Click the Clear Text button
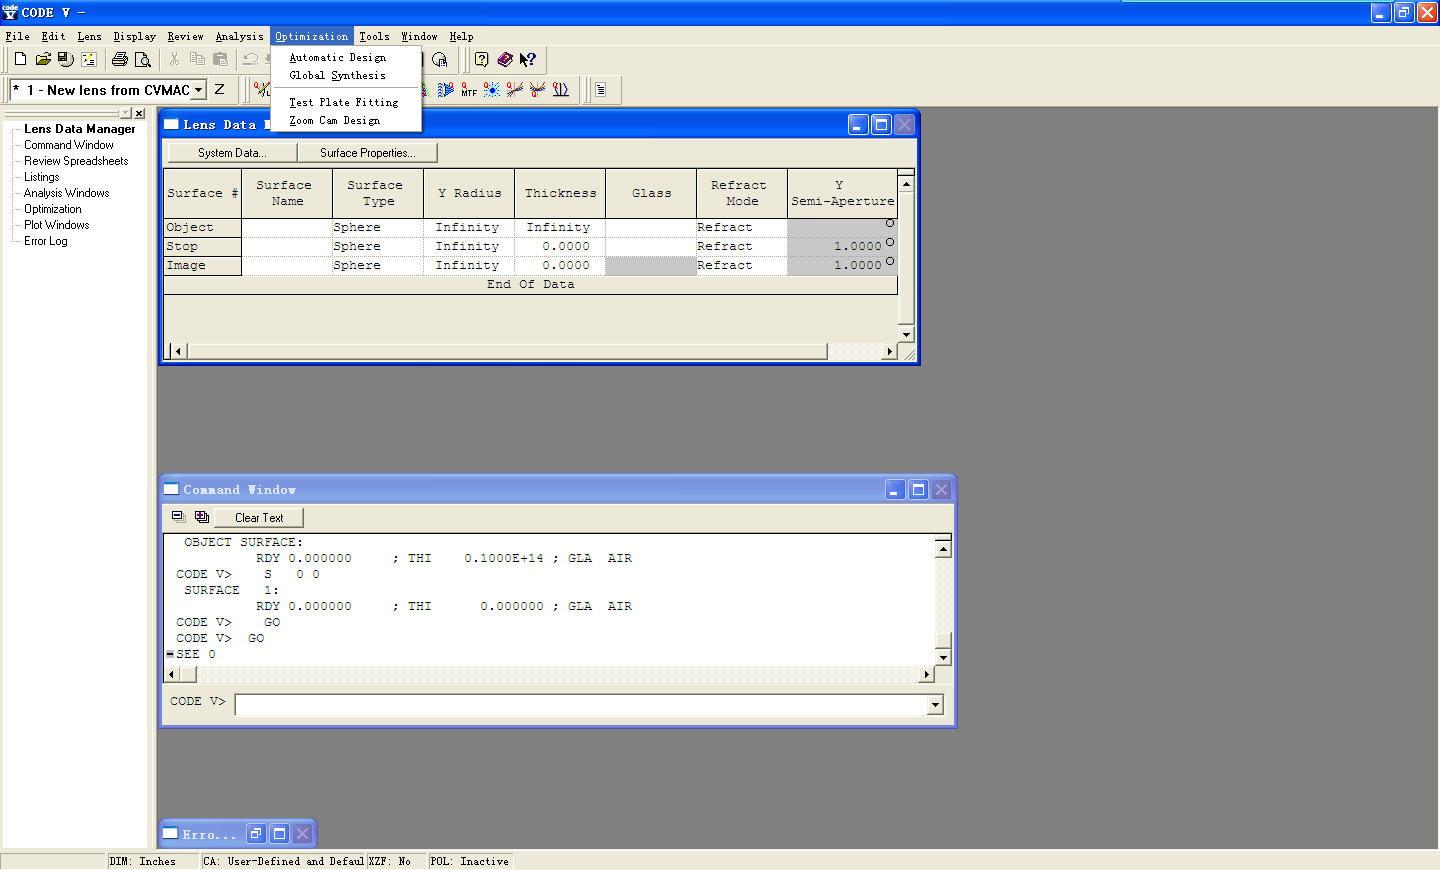This screenshot has height=870, width=1440. pyautogui.click(x=259, y=518)
